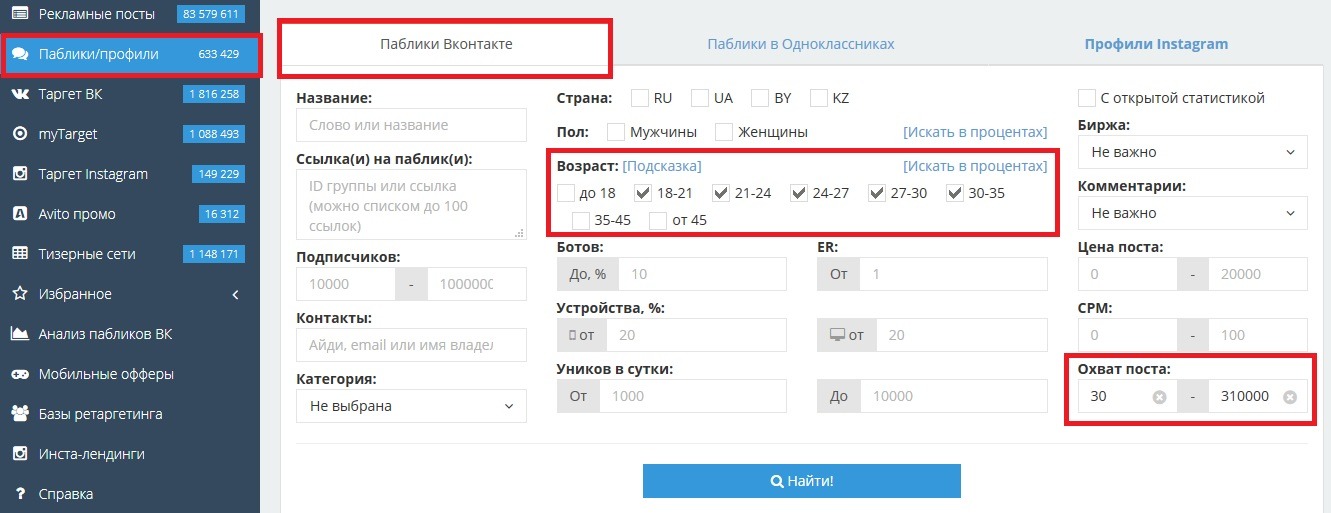Click the Название text input field

tap(411, 125)
